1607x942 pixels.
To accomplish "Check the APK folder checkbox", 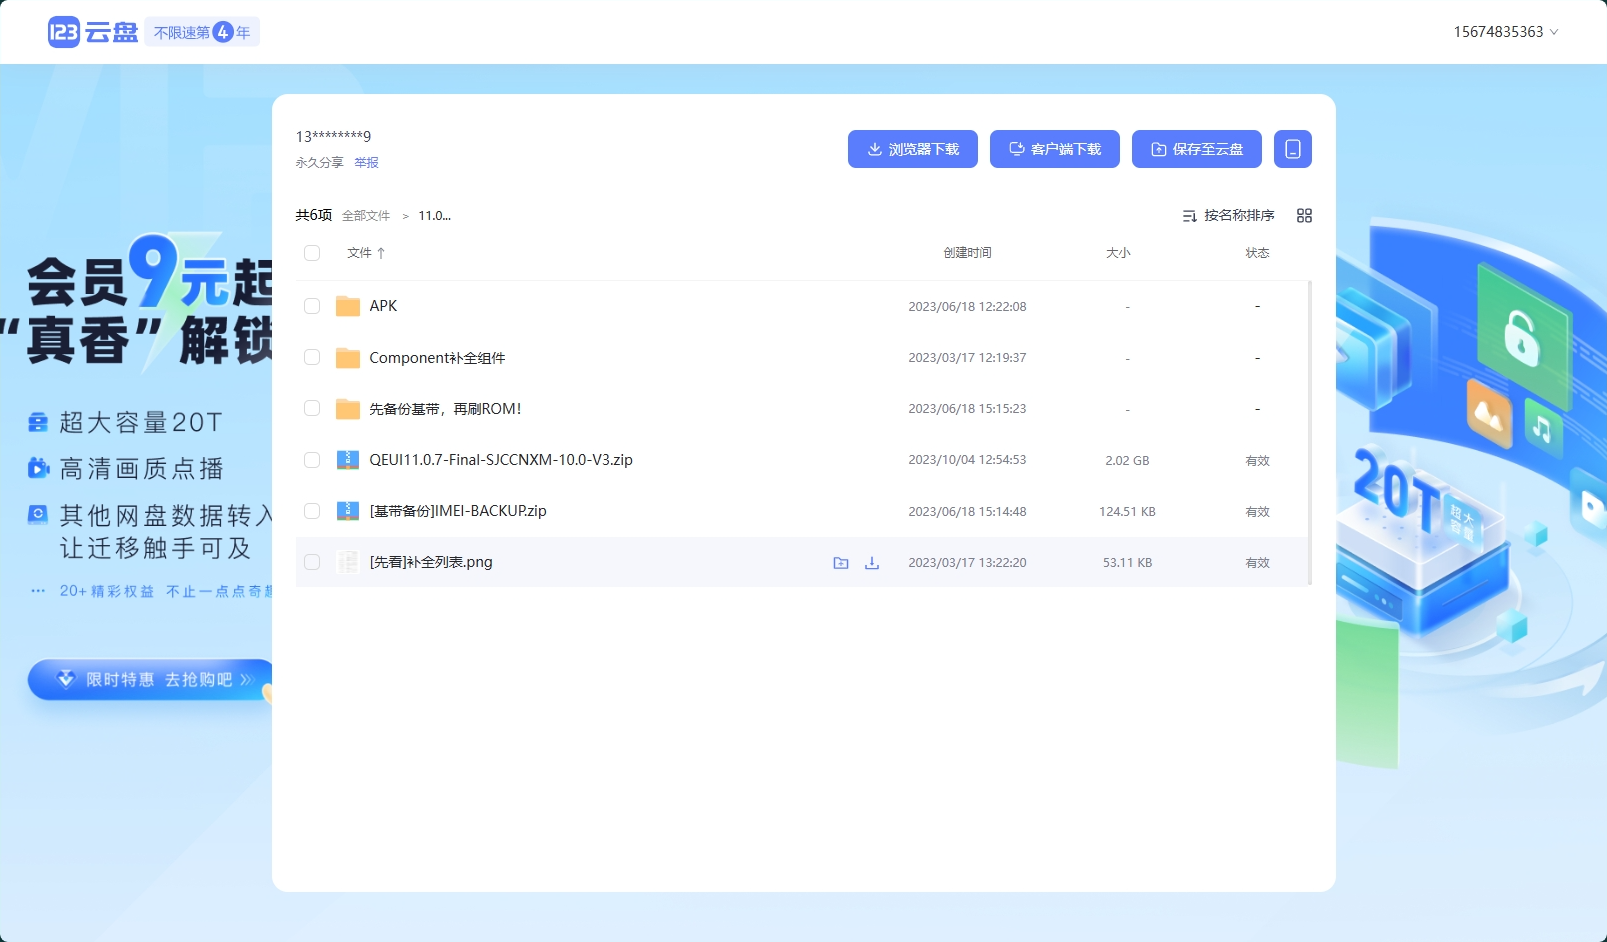I will tap(312, 306).
